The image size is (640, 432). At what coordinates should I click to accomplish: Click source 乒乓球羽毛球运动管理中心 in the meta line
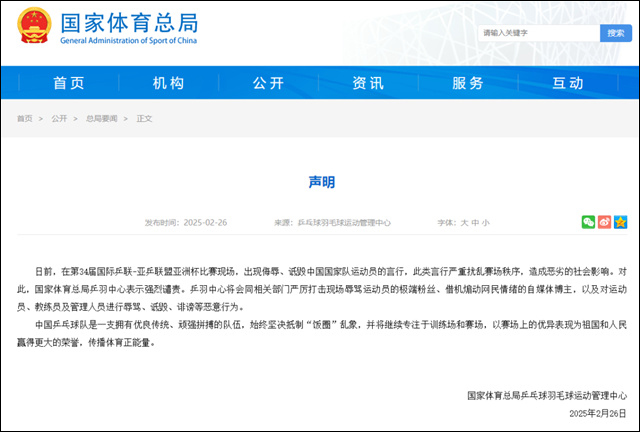(x=344, y=223)
